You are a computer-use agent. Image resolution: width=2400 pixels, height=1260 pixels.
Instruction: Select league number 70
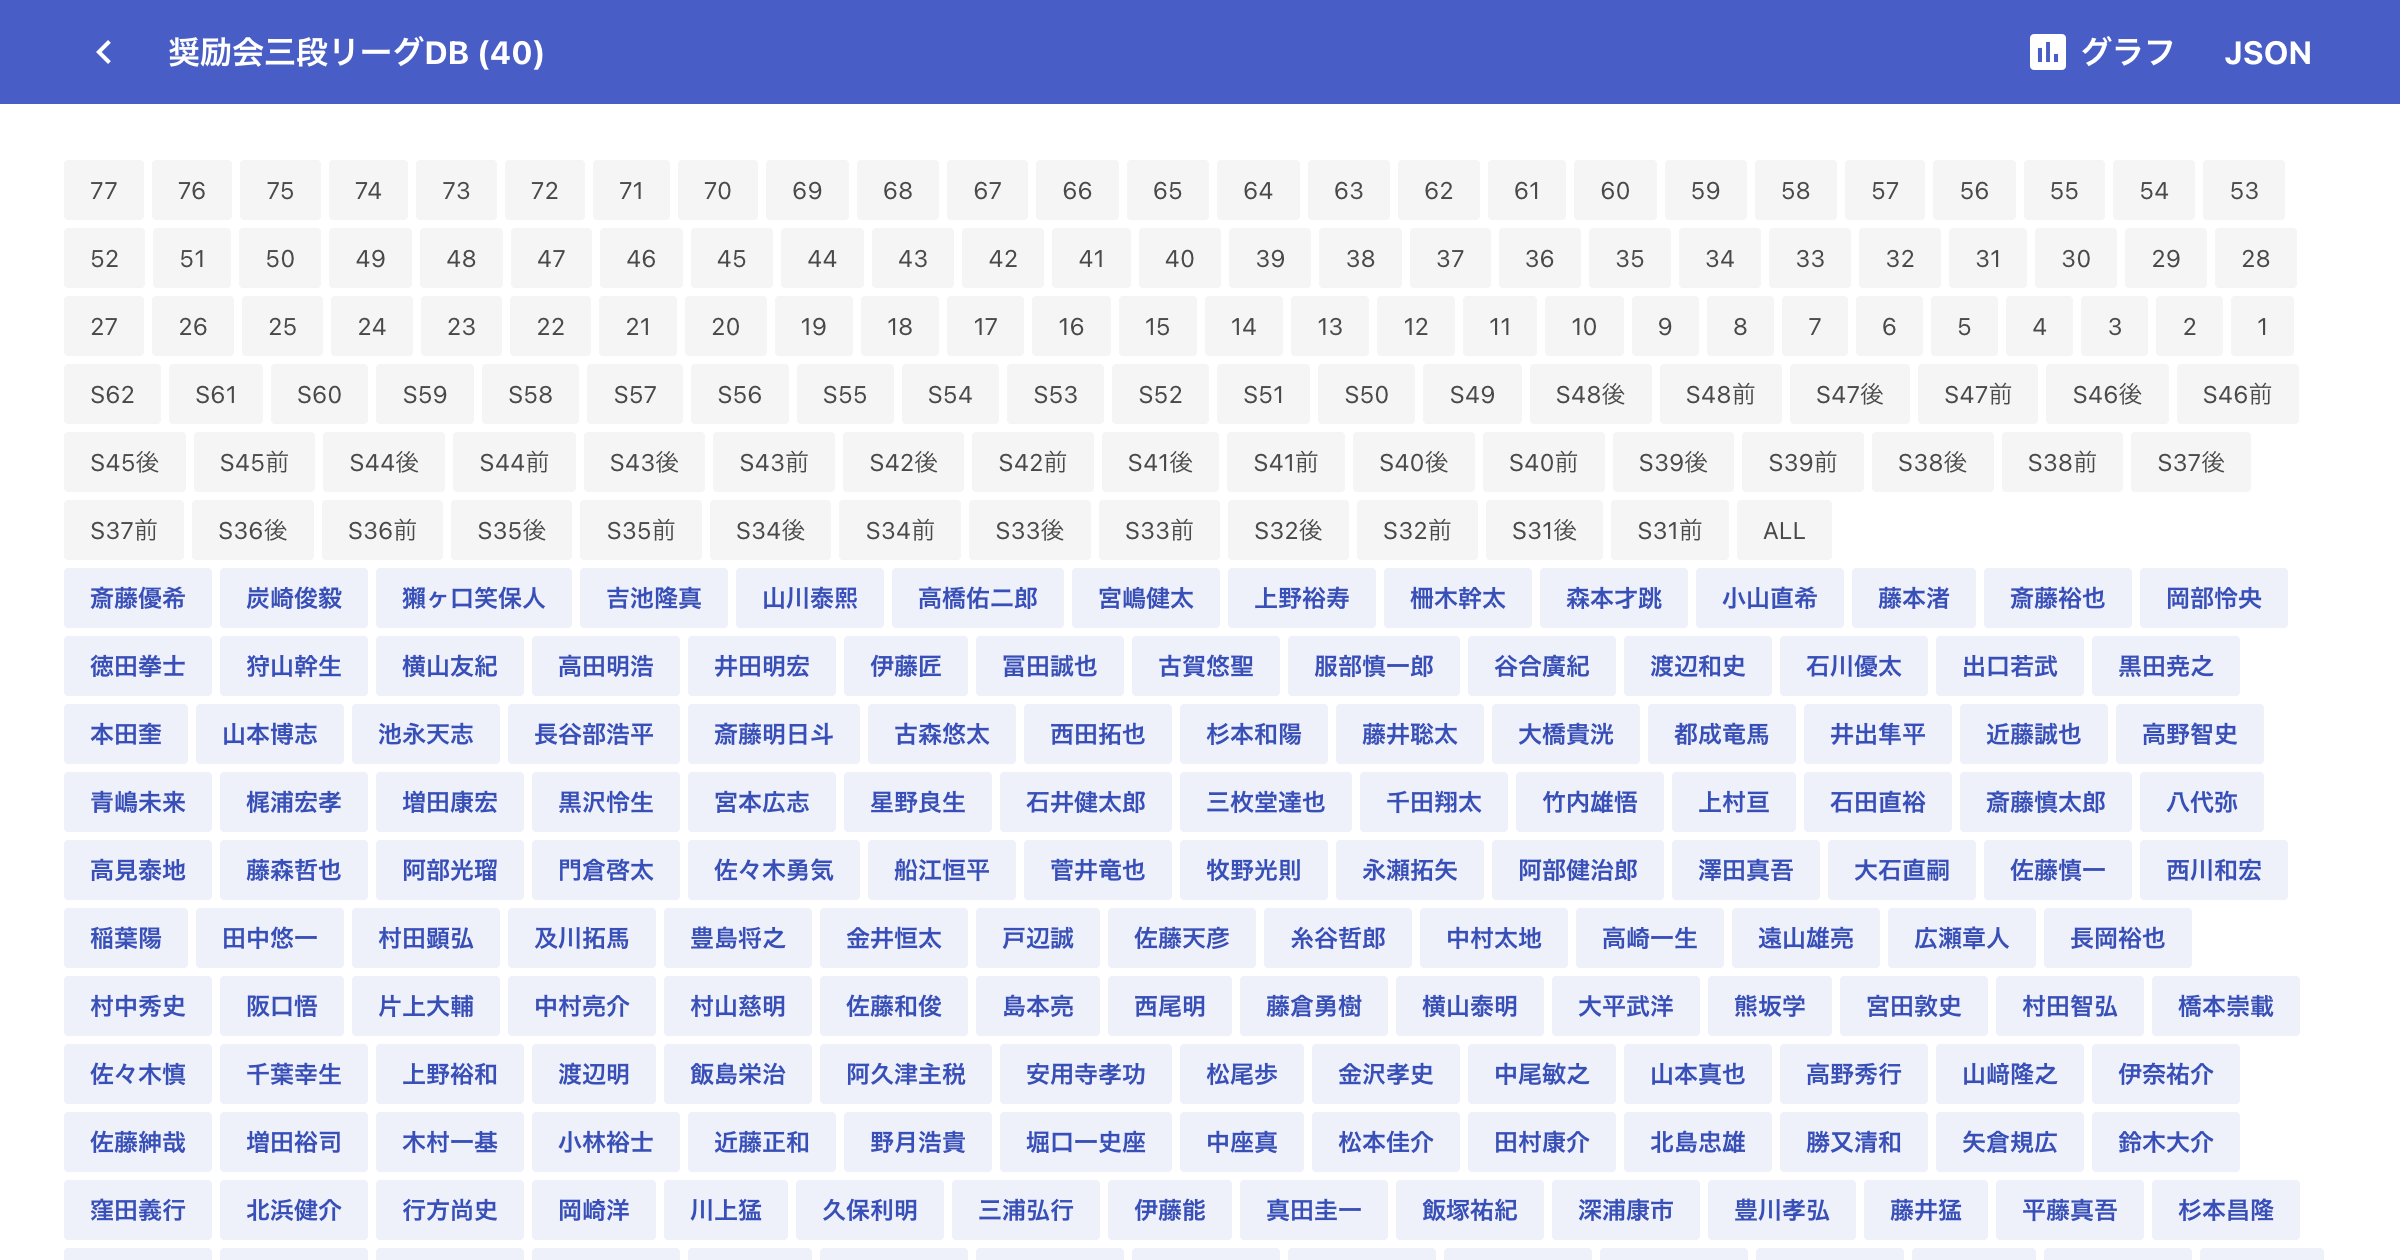pos(717,190)
